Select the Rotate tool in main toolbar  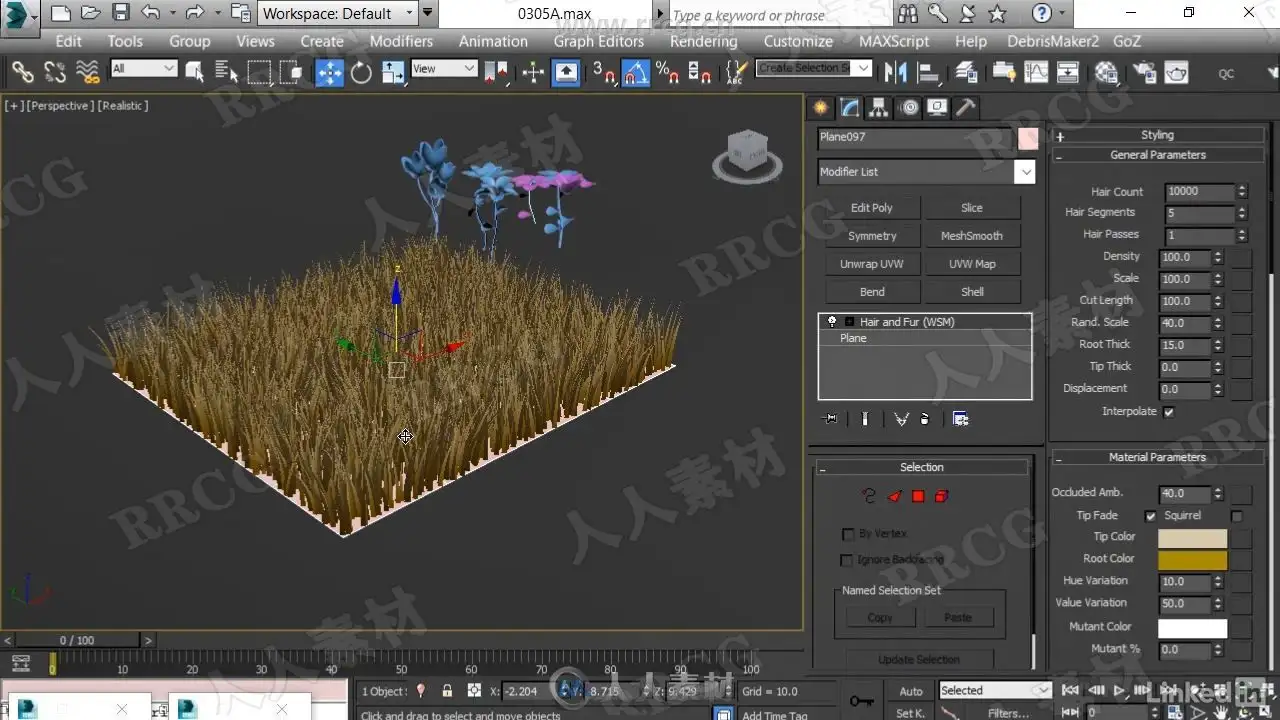(x=361, y=72)
